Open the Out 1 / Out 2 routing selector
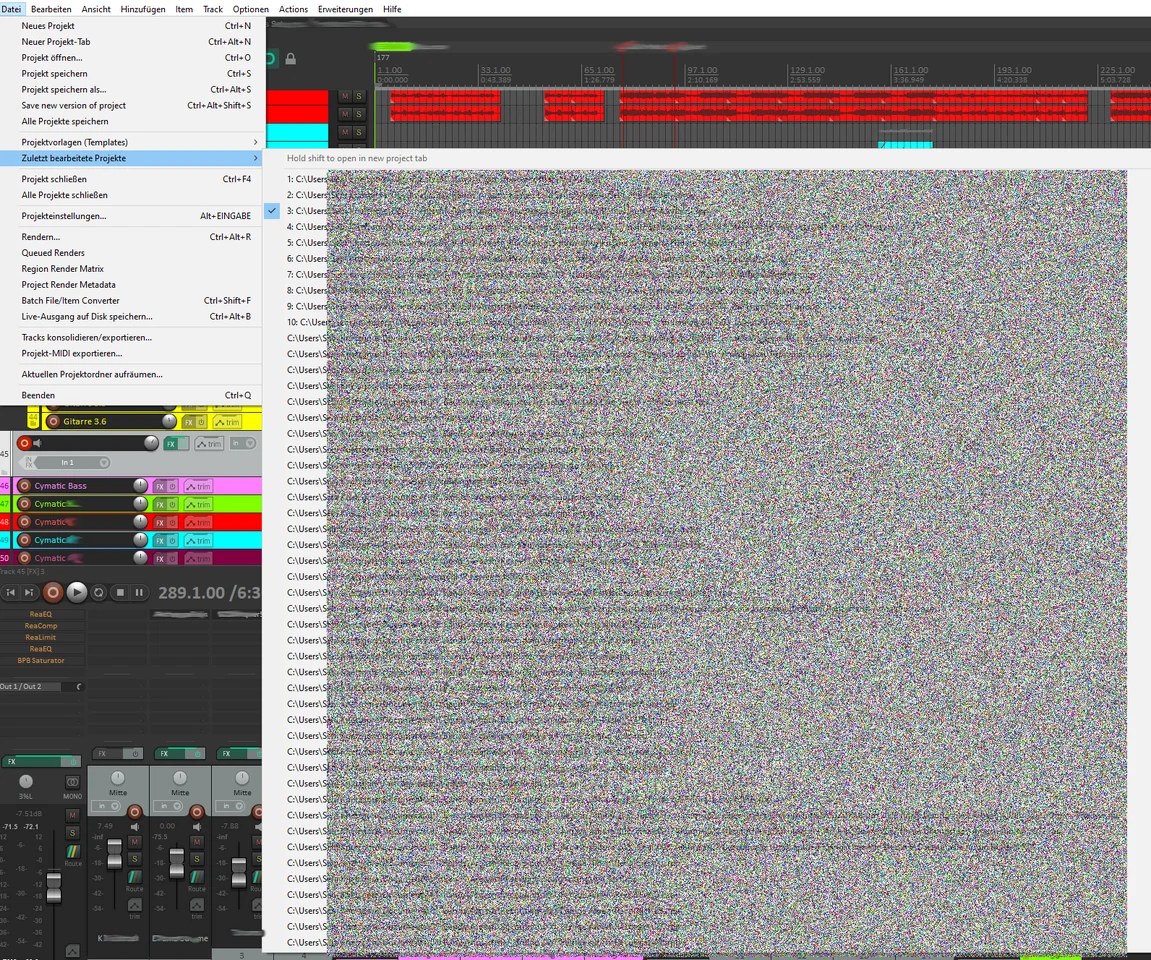The height and width of the screenshot is (960, 1151). pyautogui.click(x=25, y=686)
